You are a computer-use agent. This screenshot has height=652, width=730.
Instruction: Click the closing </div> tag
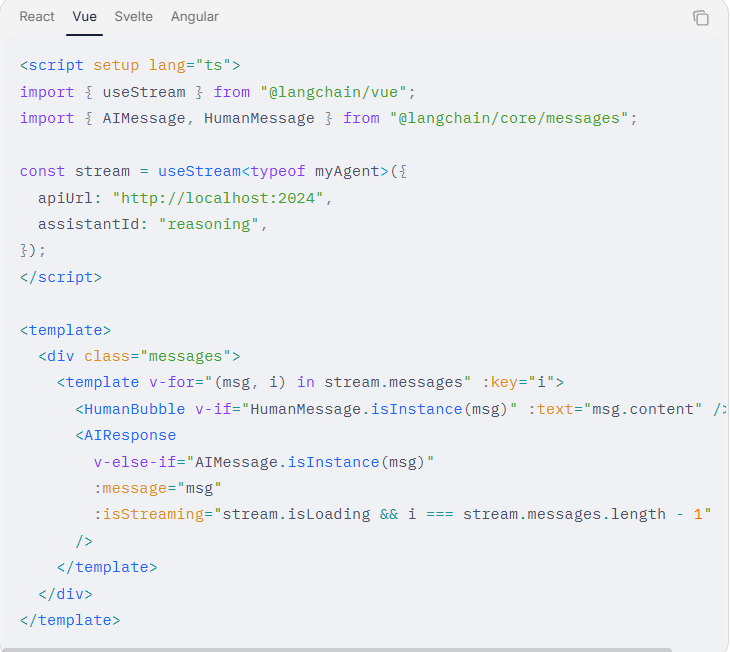(66, 594)
